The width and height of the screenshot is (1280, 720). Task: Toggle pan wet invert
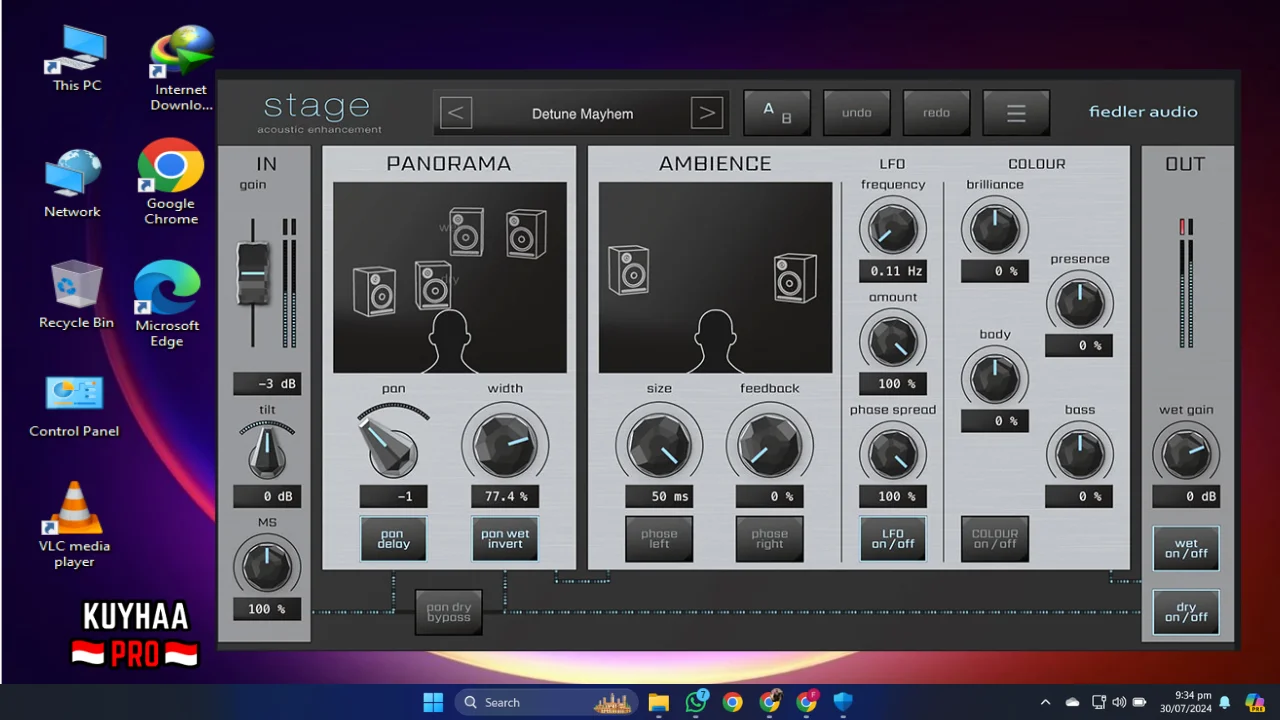coord(505,539)
